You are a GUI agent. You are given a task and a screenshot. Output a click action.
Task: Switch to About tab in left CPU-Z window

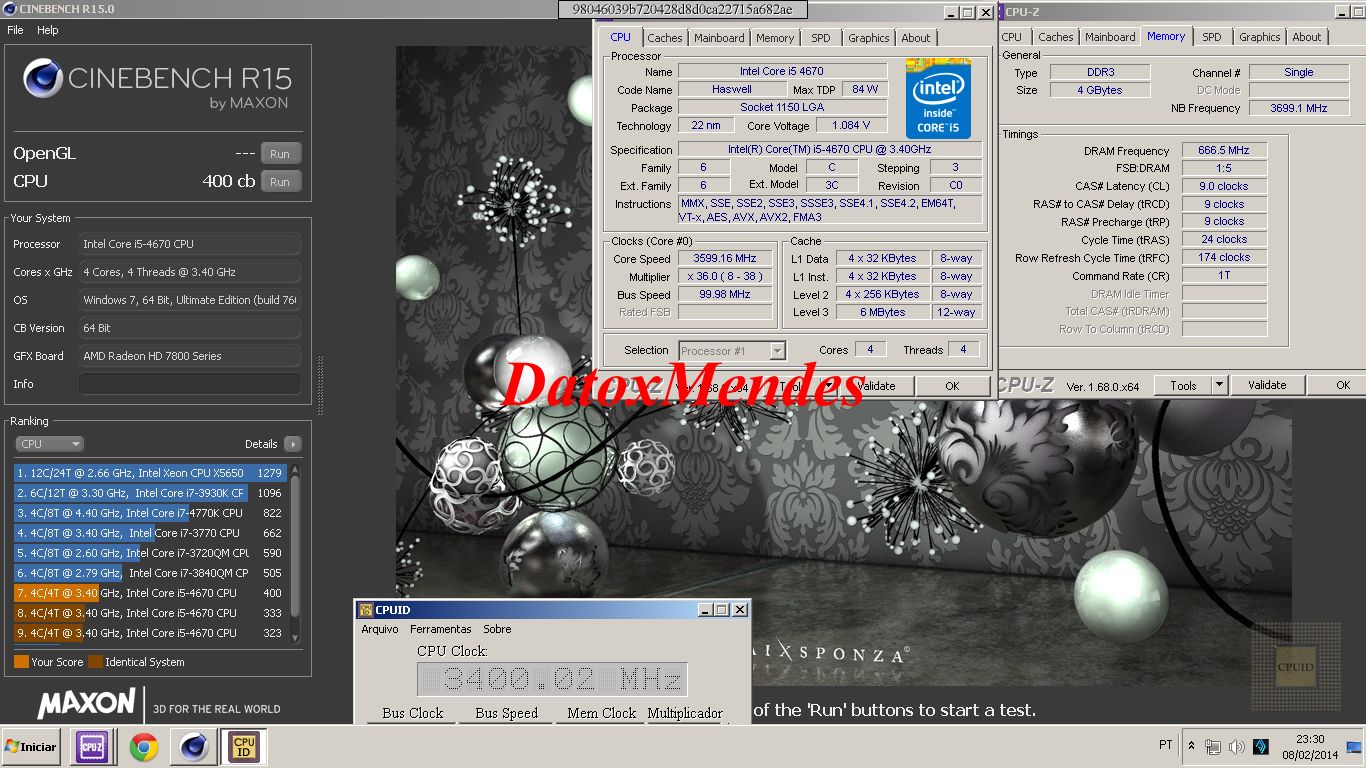point(916,38)
